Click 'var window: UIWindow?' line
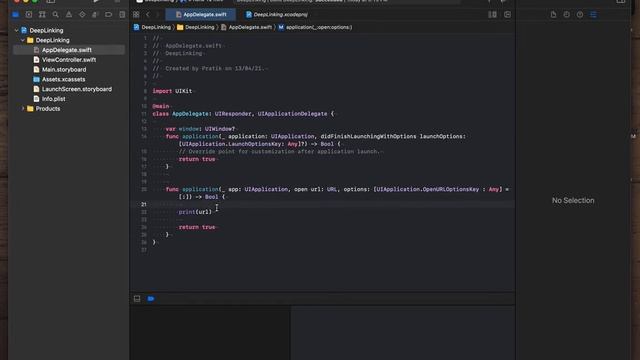The image size is (640, 360). 200,129
